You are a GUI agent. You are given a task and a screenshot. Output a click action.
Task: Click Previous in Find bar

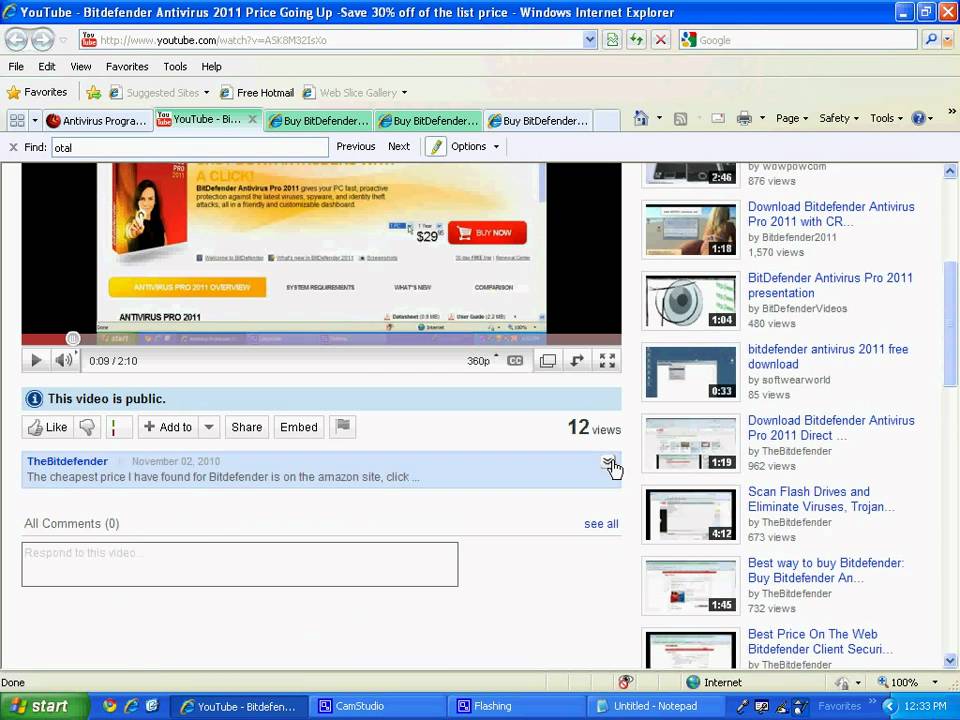(356, 146)
